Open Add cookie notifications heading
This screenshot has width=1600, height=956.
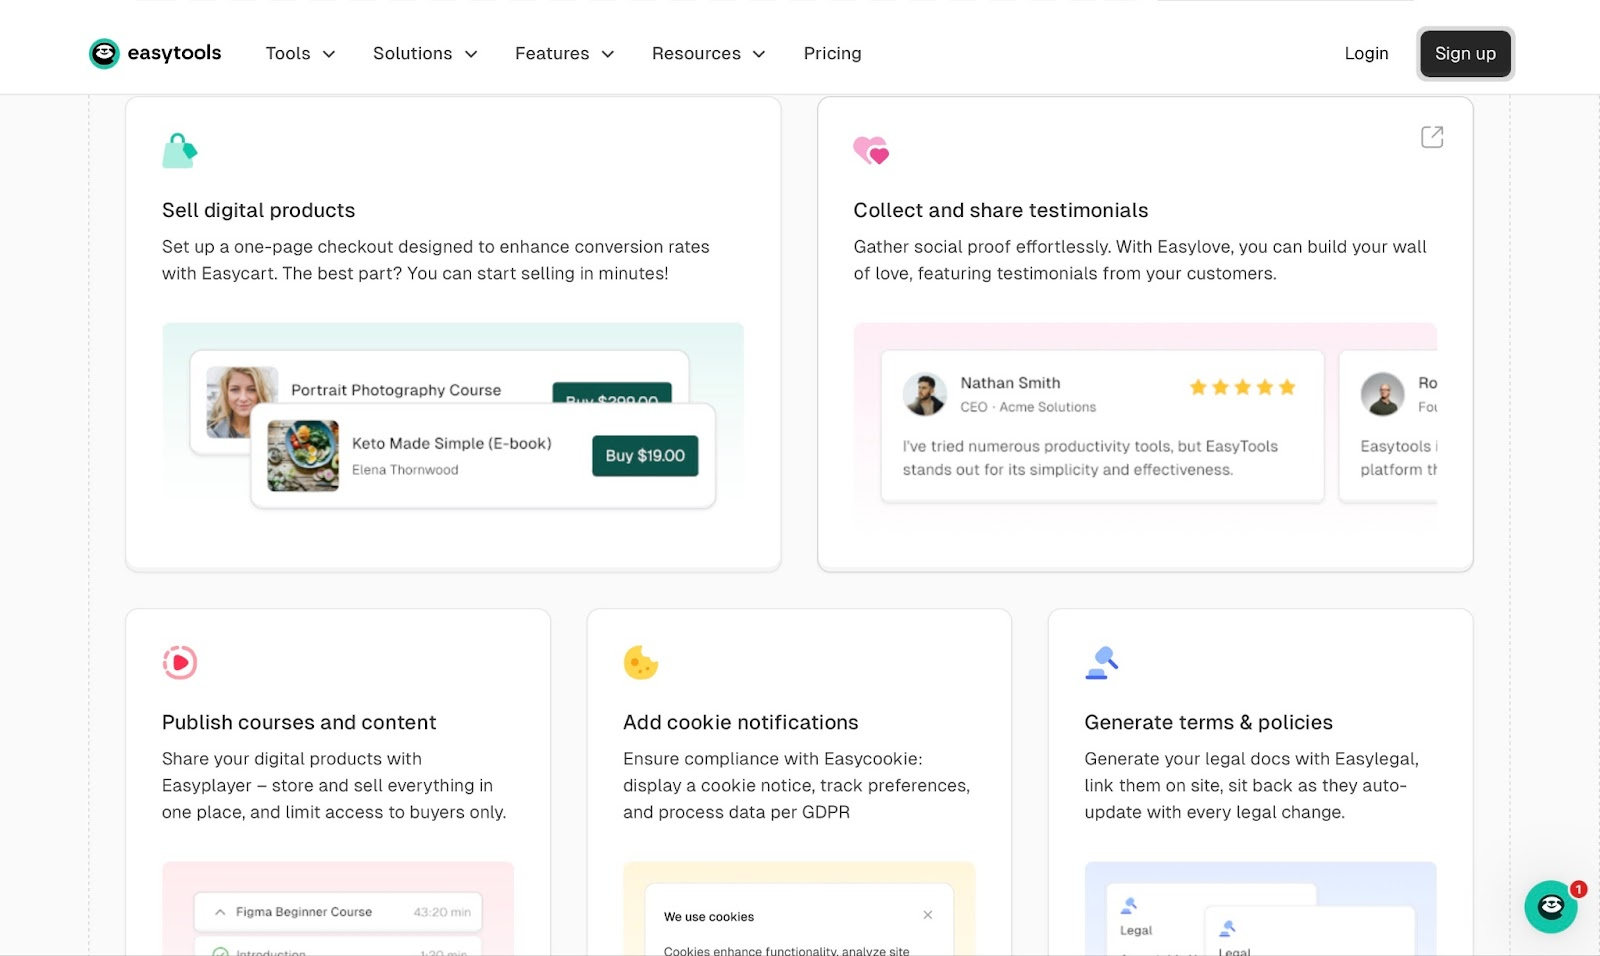741,722
